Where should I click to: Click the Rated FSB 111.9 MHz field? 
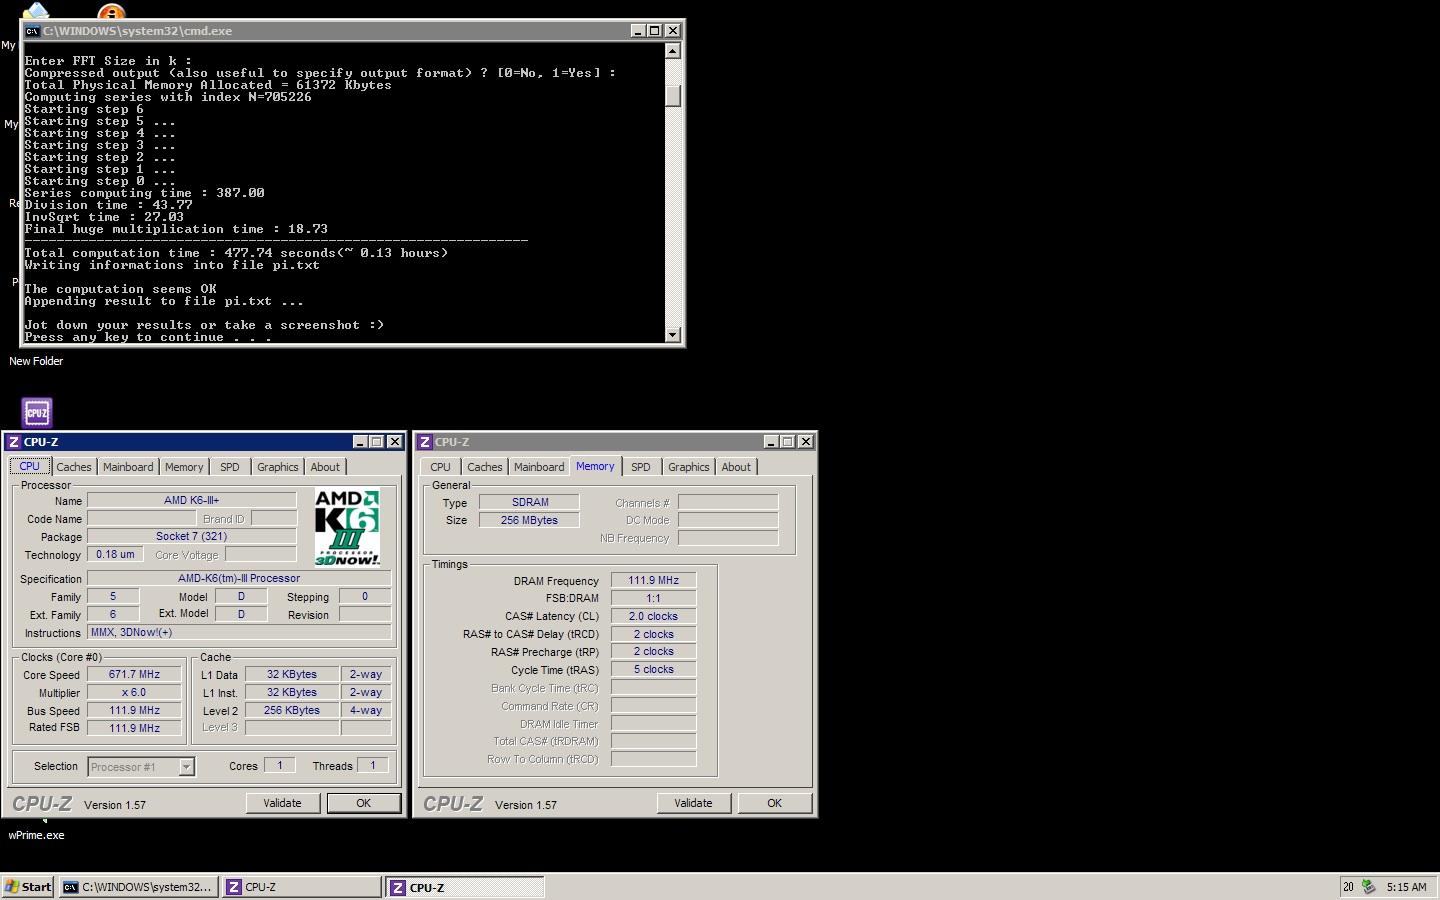click(135, 728)
